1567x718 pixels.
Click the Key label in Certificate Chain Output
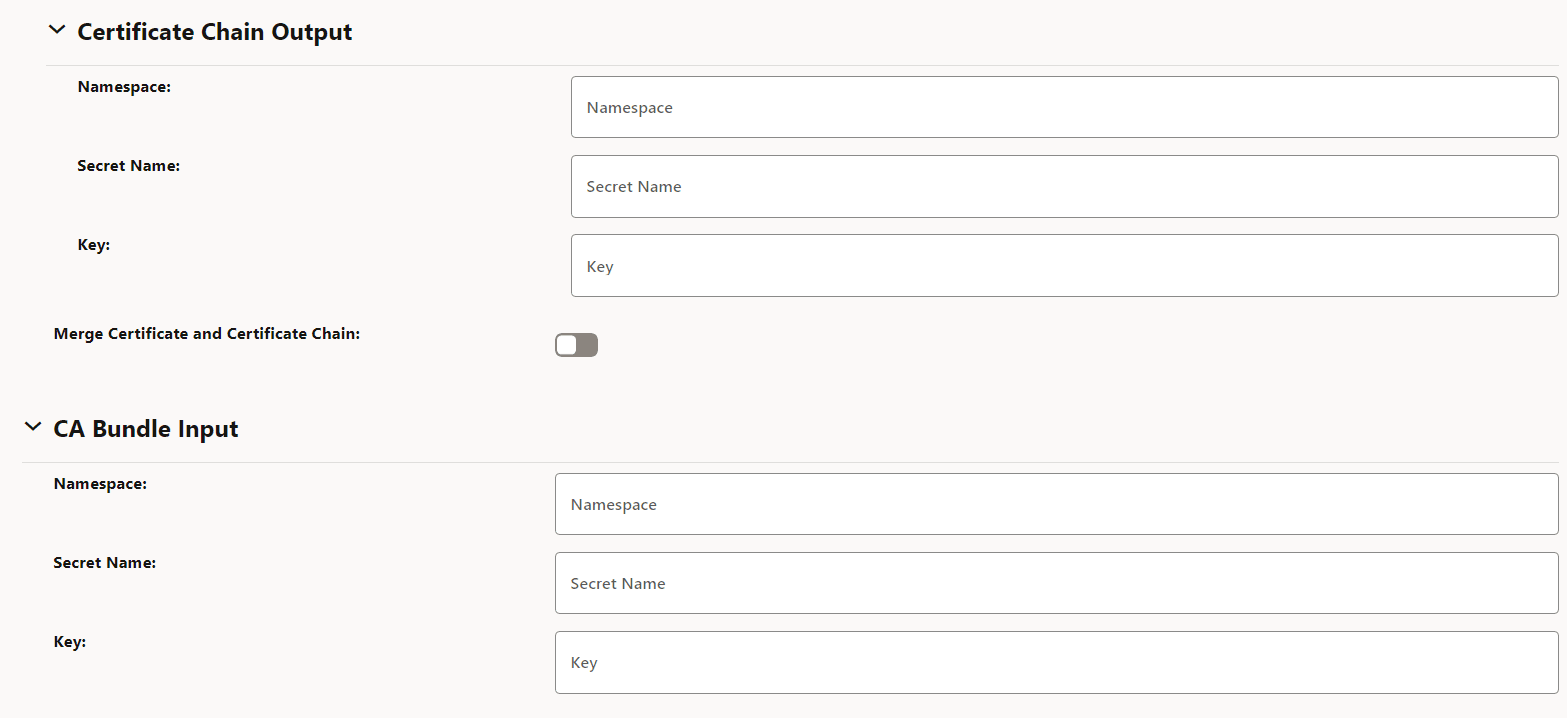tap(93, 244)
